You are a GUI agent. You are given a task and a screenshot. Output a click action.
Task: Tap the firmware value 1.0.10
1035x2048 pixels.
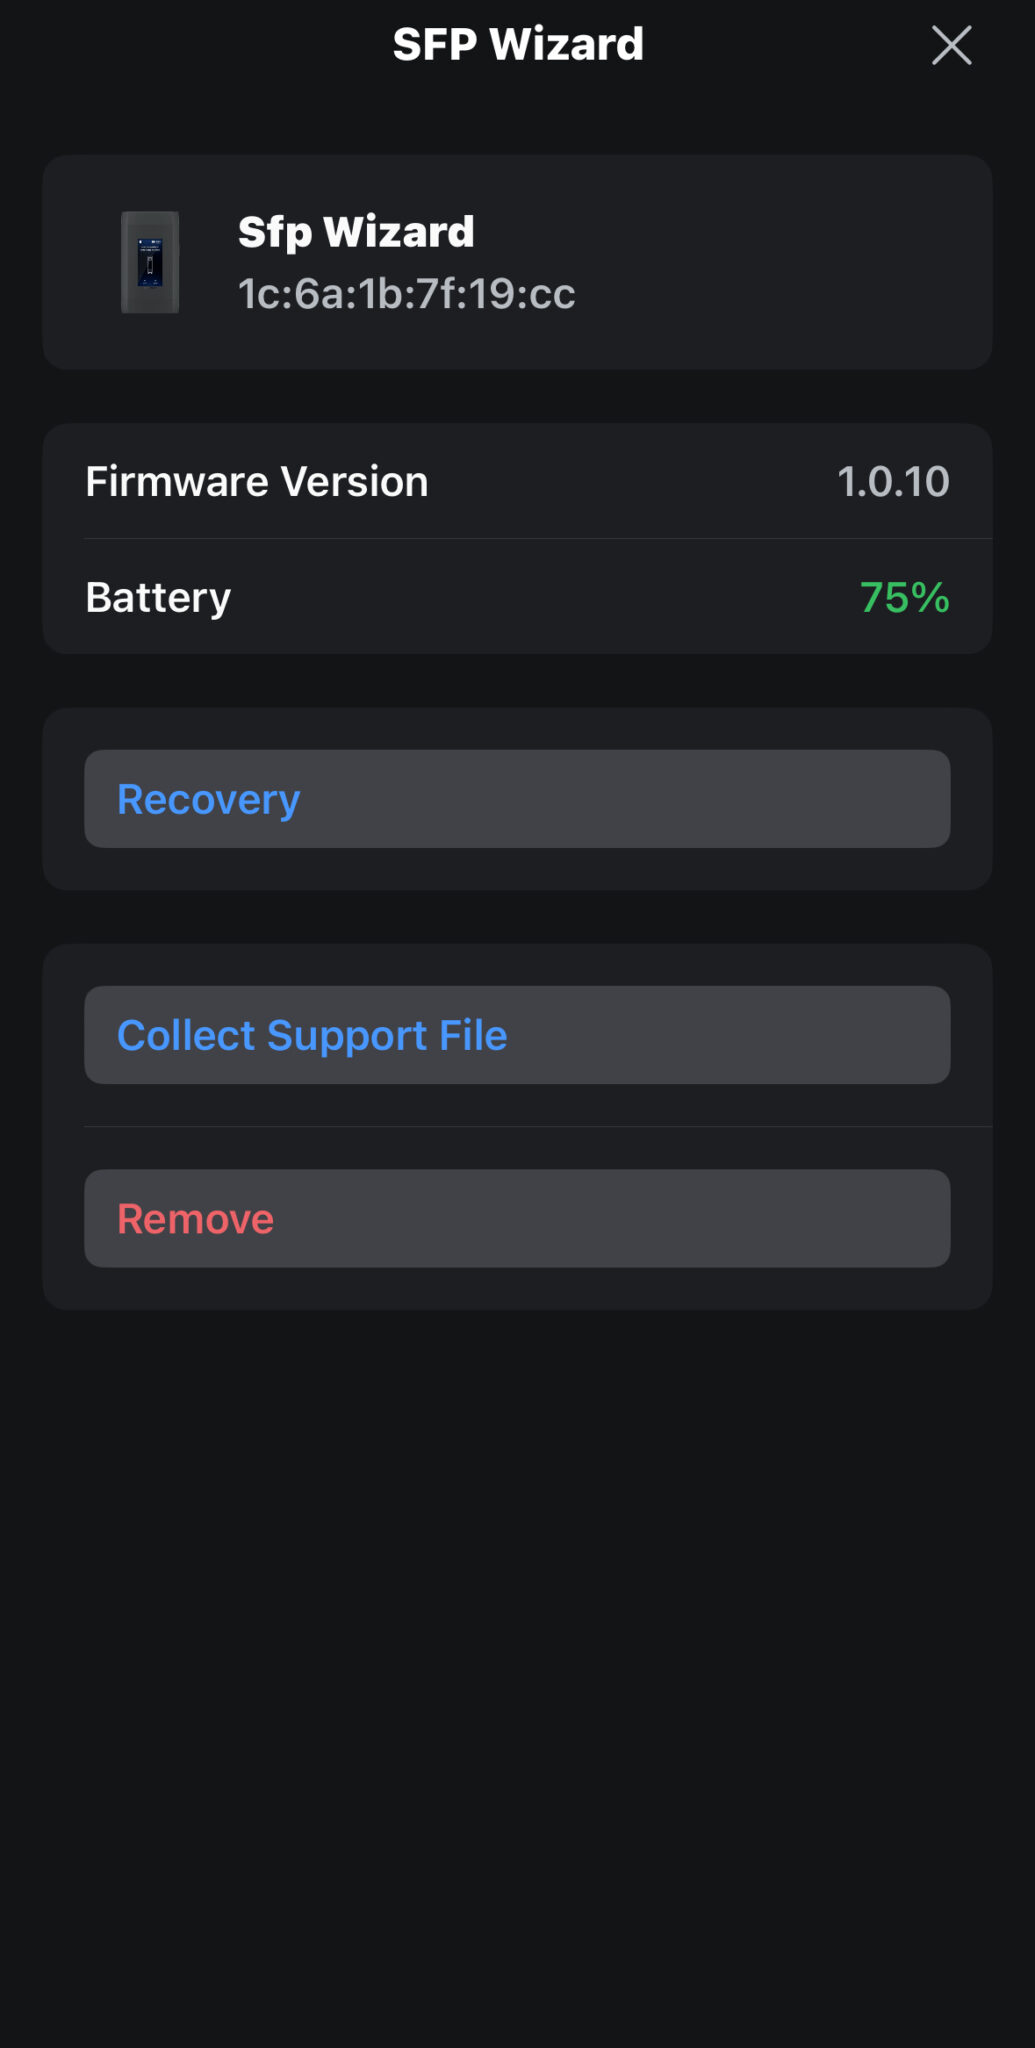(x=893, y=482)
